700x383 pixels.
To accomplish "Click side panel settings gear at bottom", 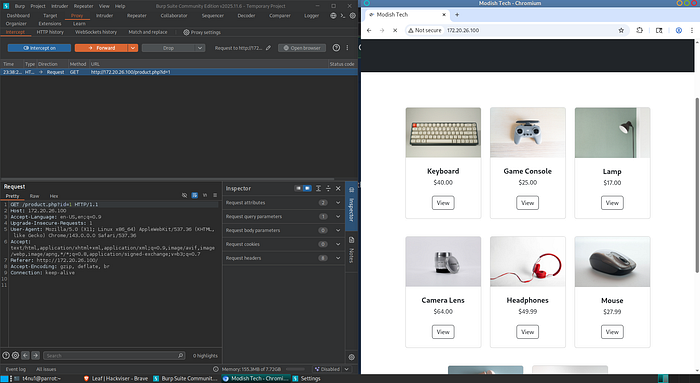I will [351, 357].
